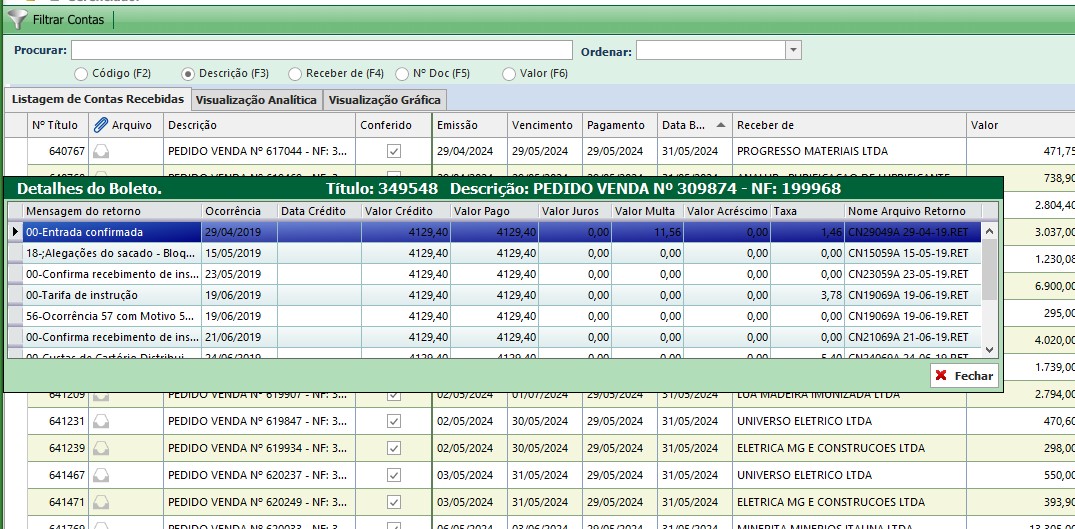The image size is (1075, 529).
Task: Click the Descrição column header in listing
Action: coord(259,125)
